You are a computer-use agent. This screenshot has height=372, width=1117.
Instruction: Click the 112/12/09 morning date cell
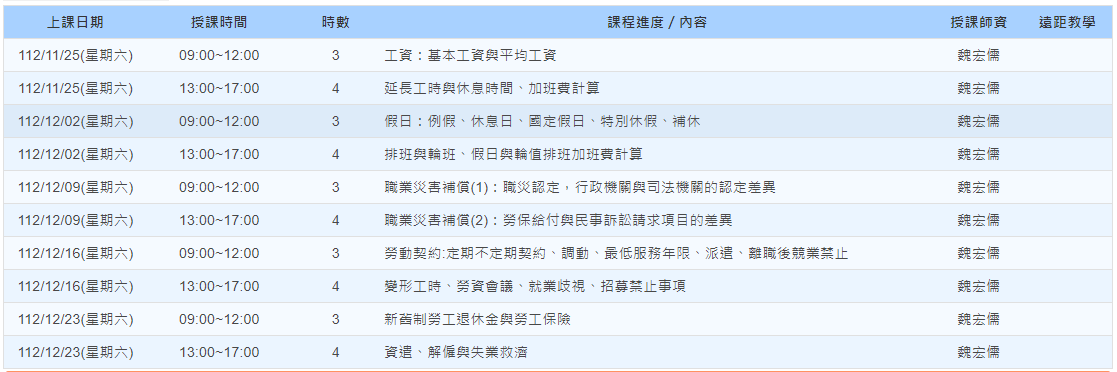(x=76, y=187)
